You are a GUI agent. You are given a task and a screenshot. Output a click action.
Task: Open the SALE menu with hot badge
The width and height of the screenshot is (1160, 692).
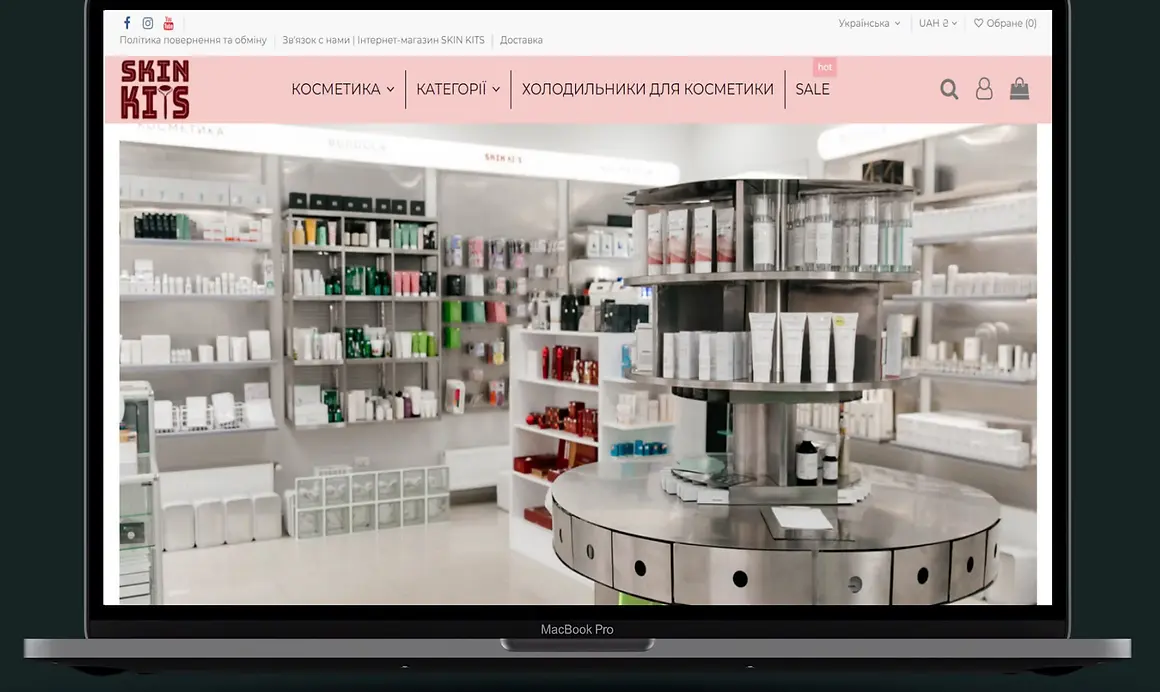(812, 89)
